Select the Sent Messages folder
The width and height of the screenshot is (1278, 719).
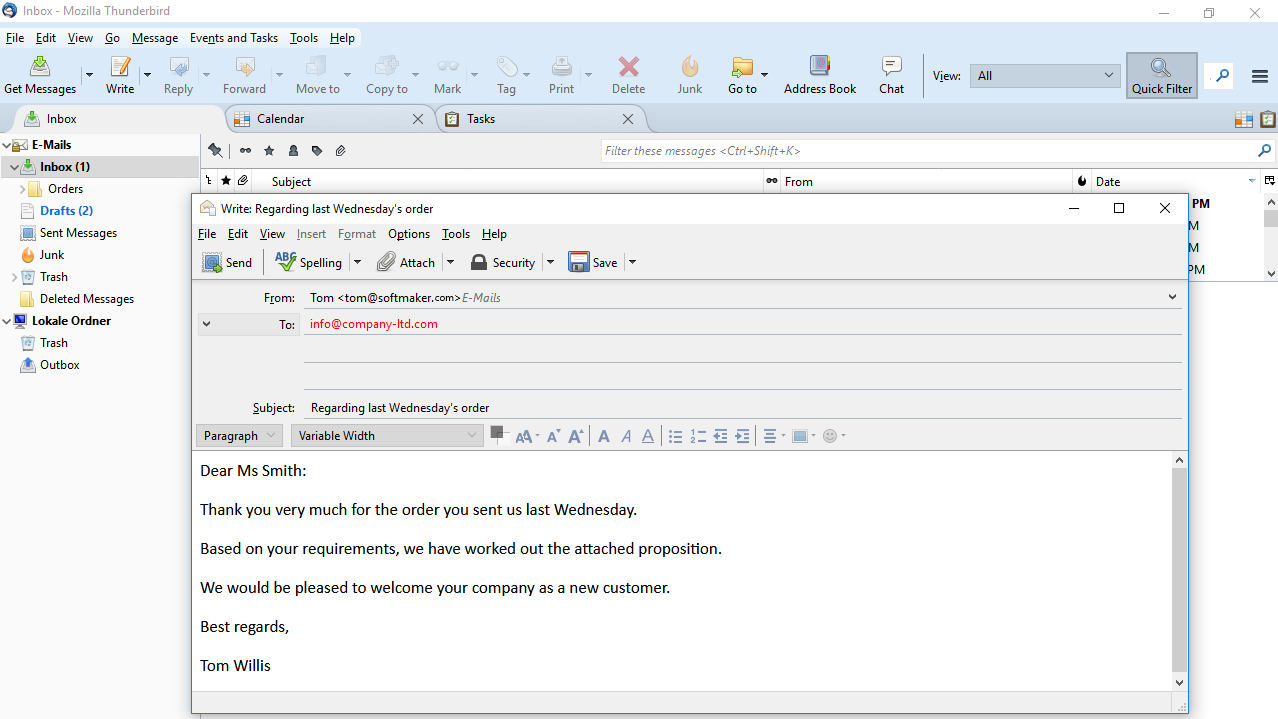point(78,233)
